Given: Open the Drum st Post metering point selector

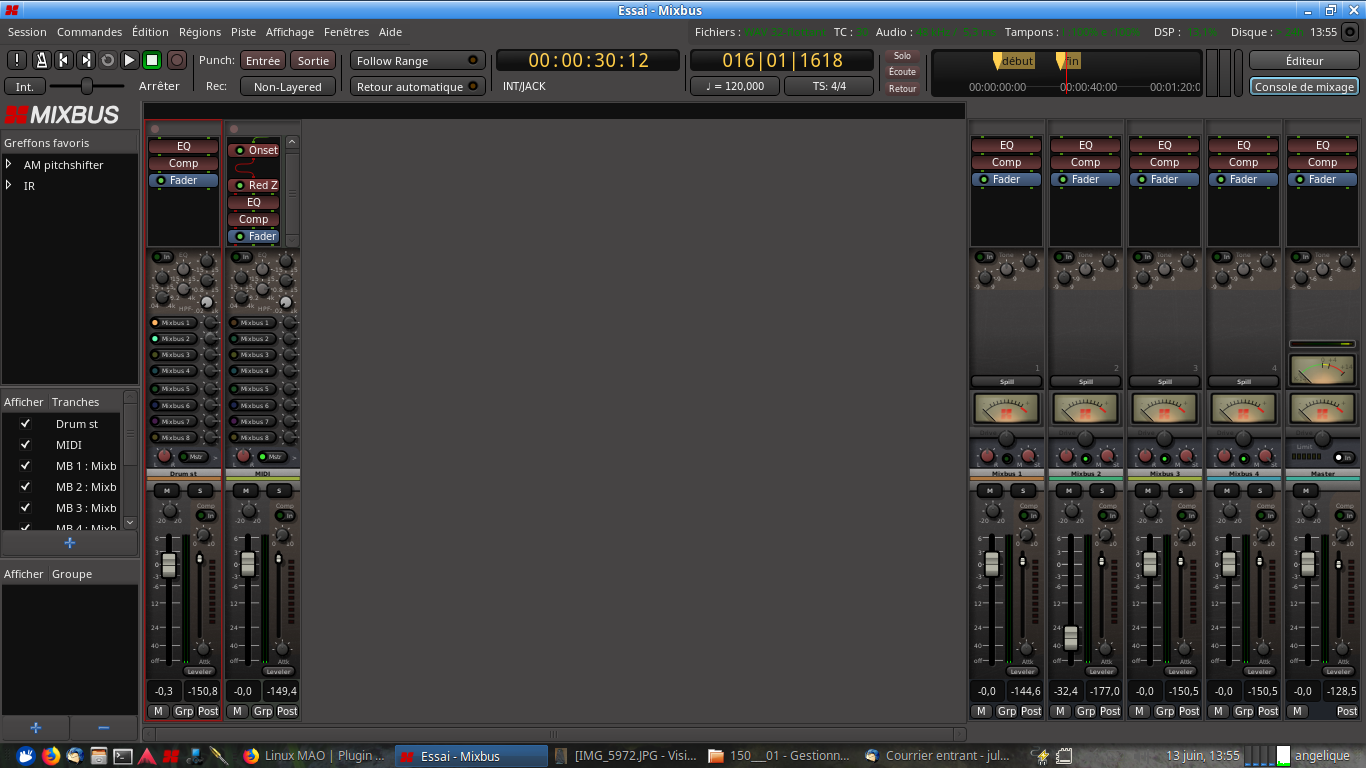Looking at the screenshot, I should coord(208,711).
